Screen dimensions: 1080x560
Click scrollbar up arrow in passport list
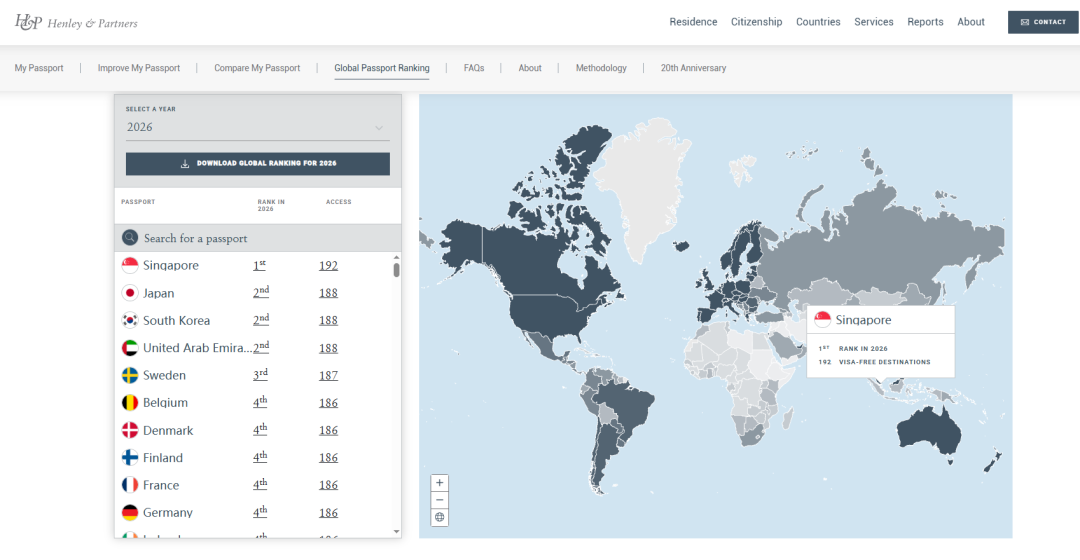396,257
